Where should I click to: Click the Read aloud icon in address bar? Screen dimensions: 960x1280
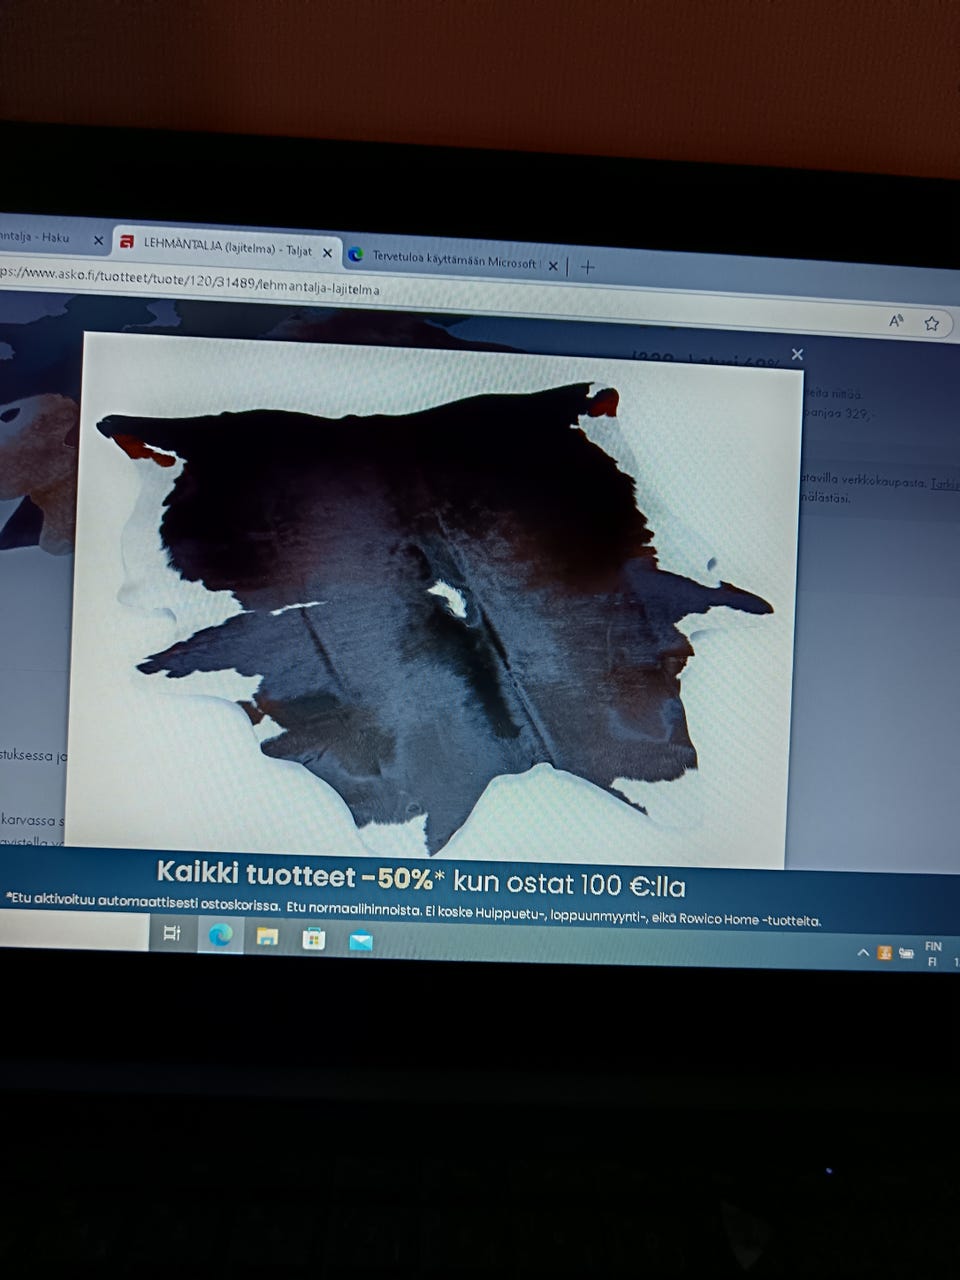896,321
